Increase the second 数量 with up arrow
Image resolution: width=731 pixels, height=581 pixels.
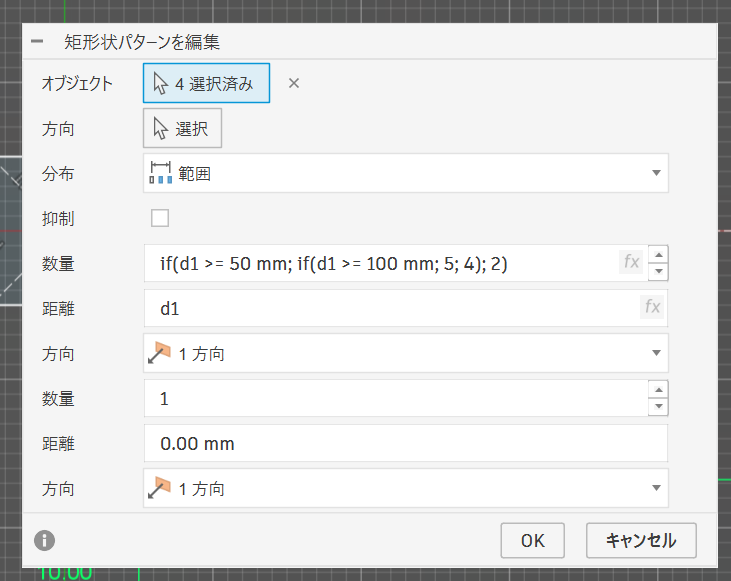(x=658, y=389)
